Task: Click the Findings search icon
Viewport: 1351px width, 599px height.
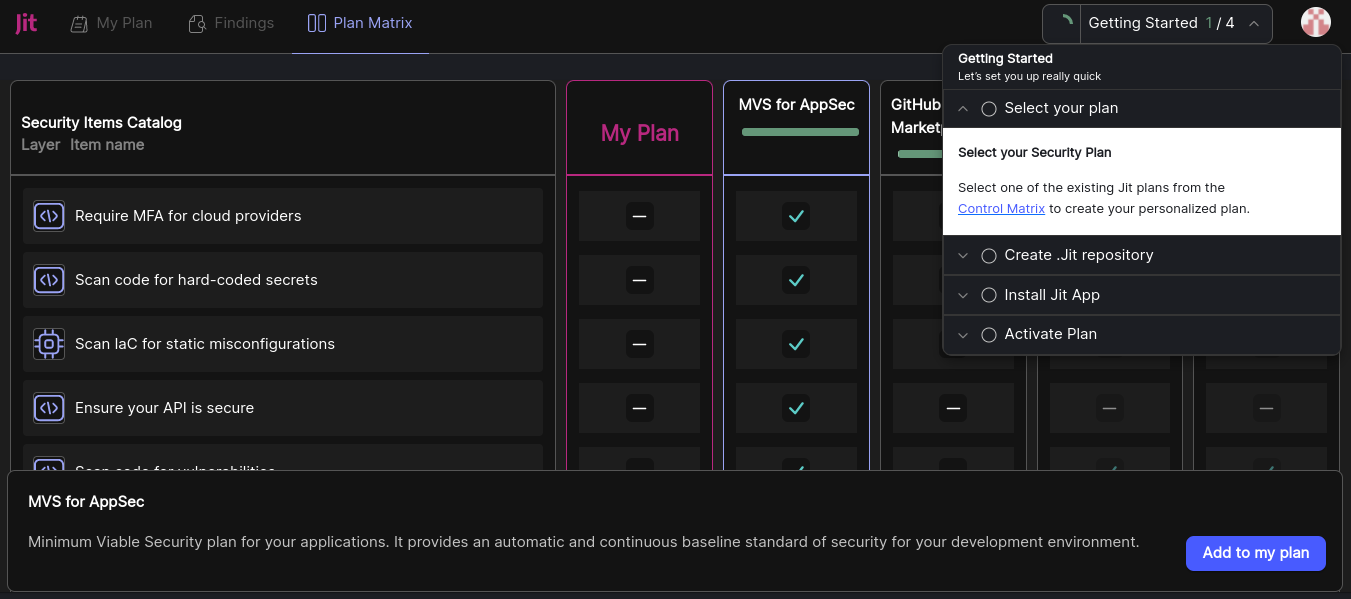Action: coord(198,23)
